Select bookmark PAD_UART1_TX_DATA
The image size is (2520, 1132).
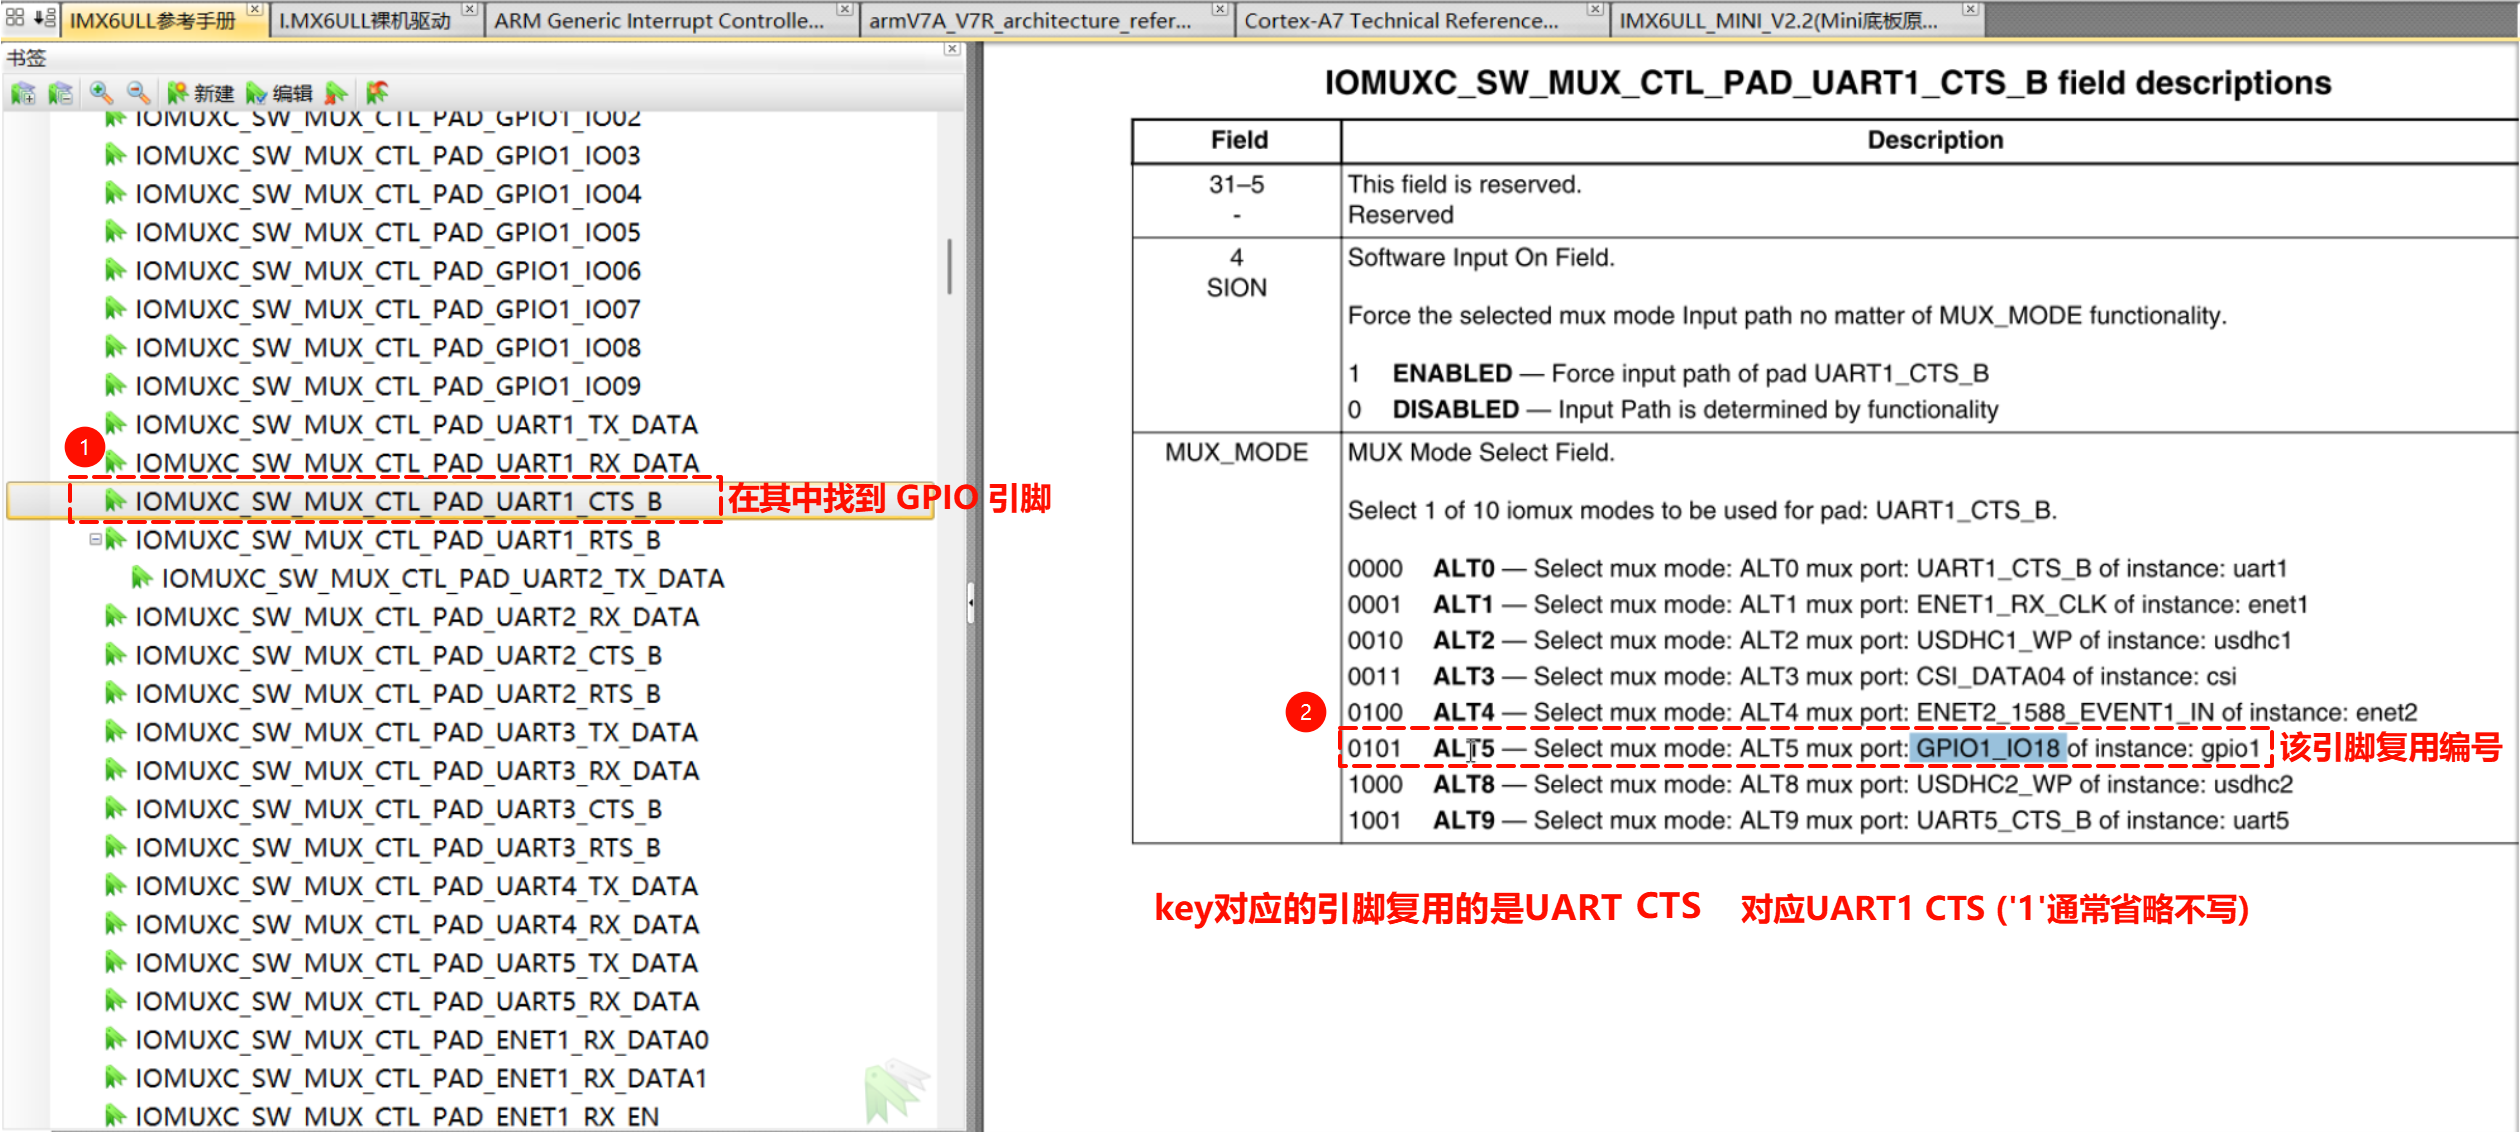click(416, 425)
